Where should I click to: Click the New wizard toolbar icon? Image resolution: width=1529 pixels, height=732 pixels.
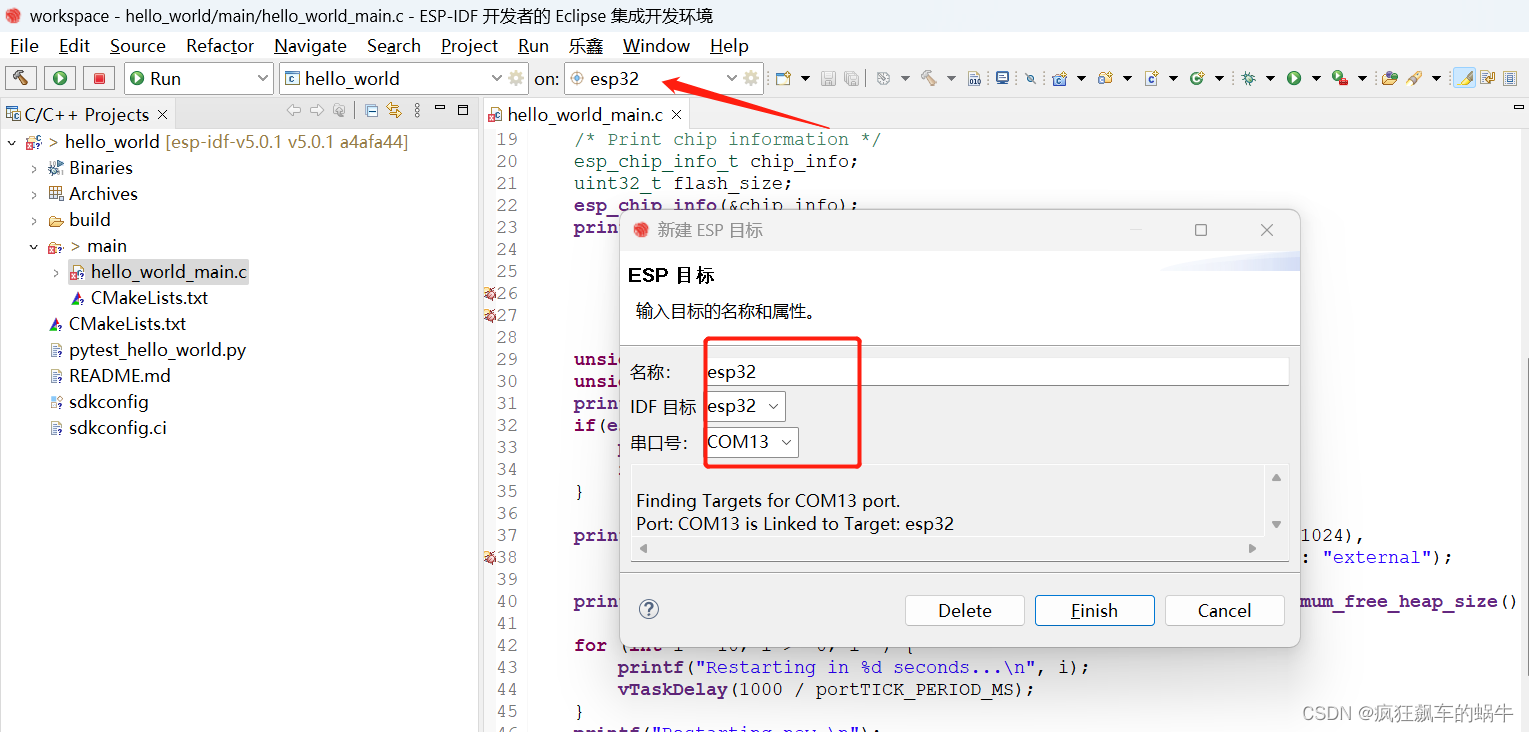pos(783,78)
